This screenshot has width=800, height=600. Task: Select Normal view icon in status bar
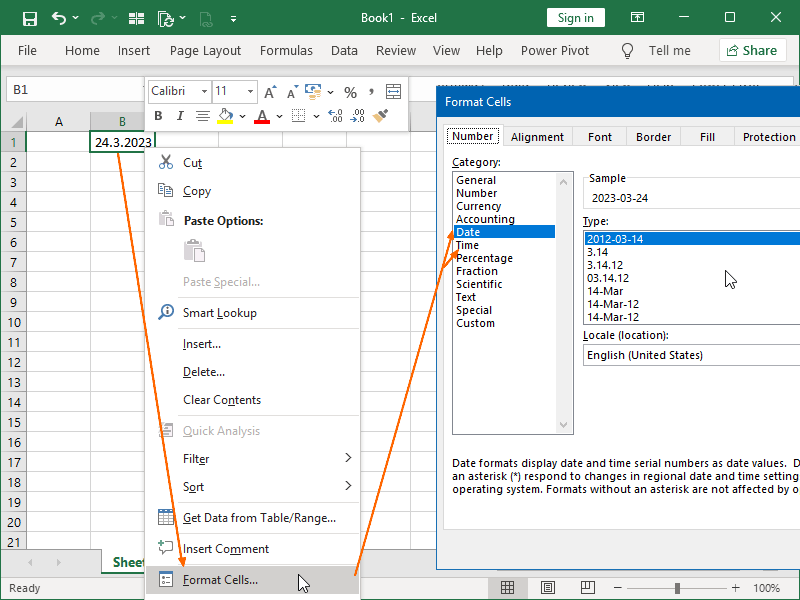click(x=508, y=587)
